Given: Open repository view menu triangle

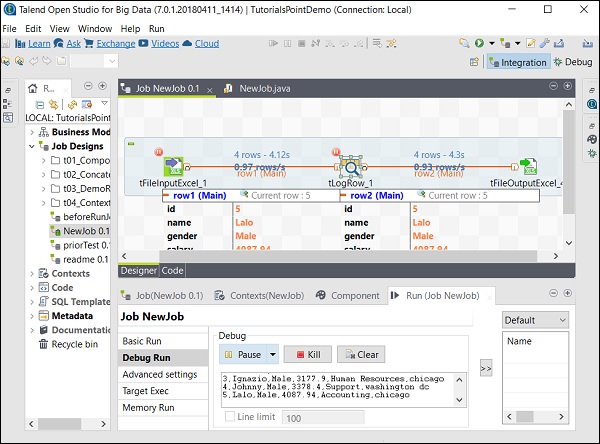Looking at the screenshot, I should click(x=104, y=103).
